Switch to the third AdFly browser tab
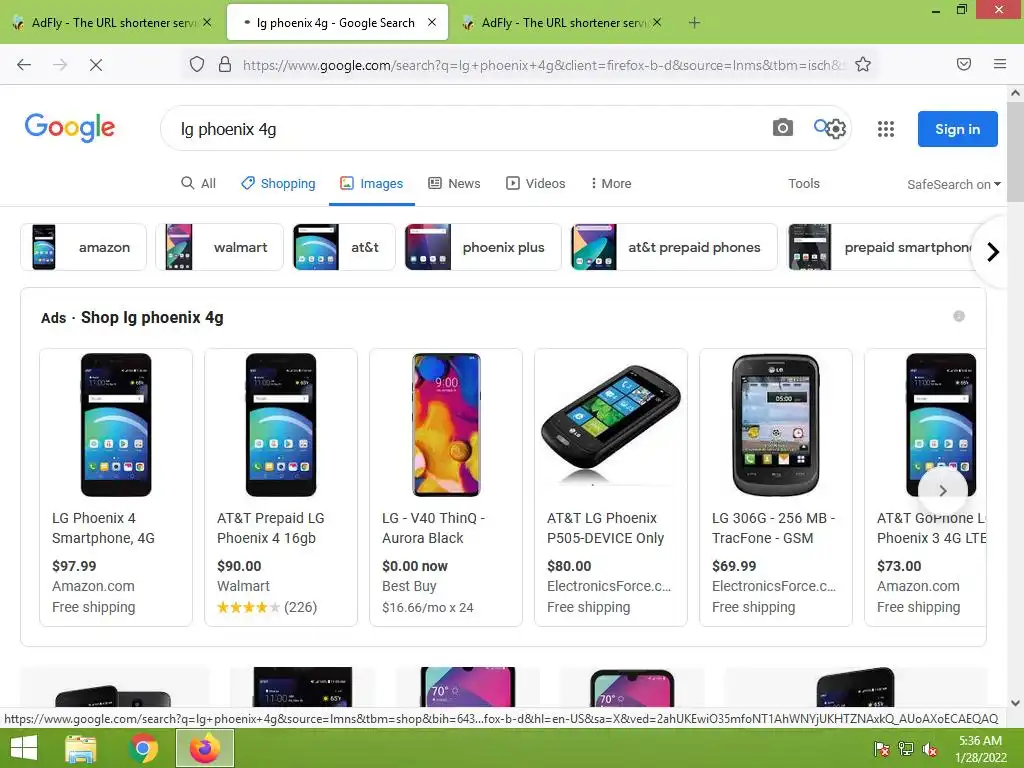 point(563,23)
